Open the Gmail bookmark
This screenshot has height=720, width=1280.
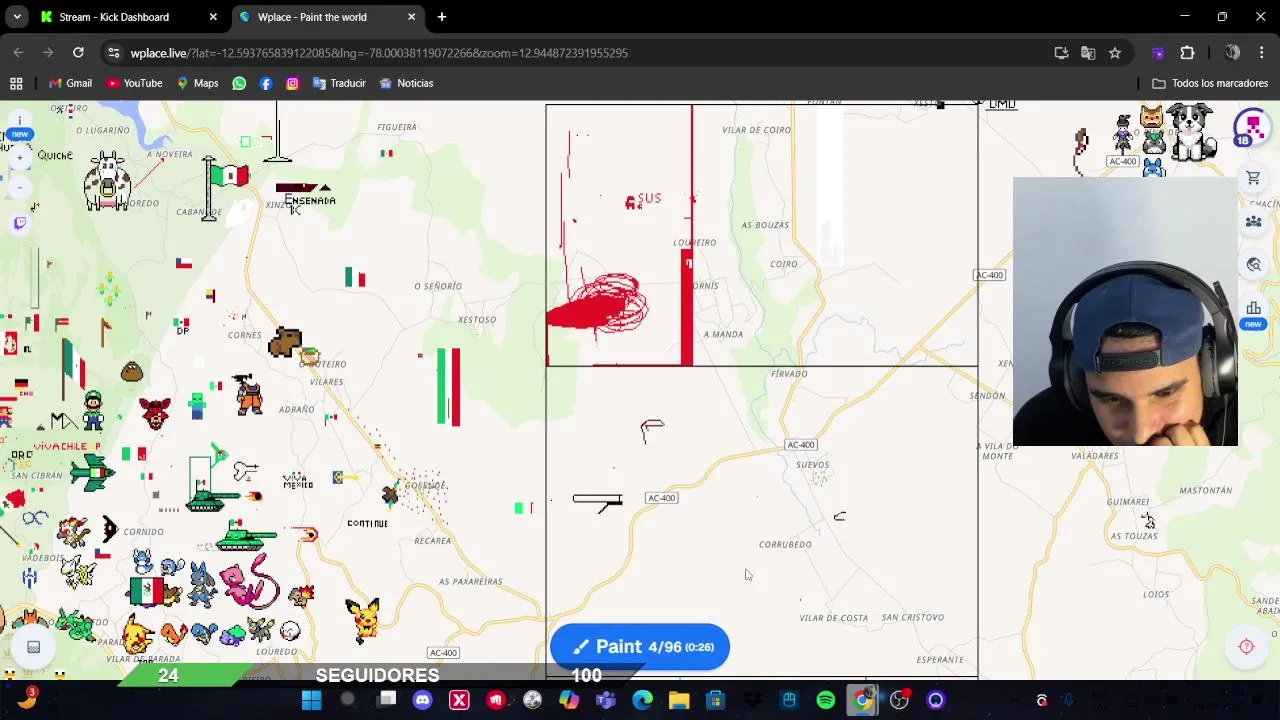pos(69,83)
